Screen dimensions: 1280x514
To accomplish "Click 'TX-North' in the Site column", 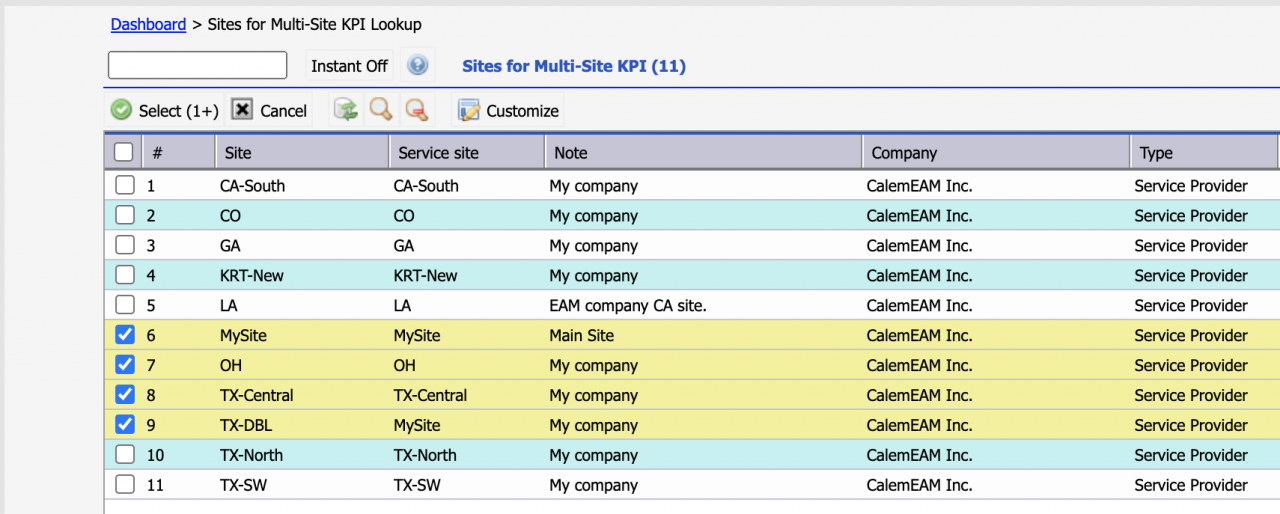I will tap(251, 455).
